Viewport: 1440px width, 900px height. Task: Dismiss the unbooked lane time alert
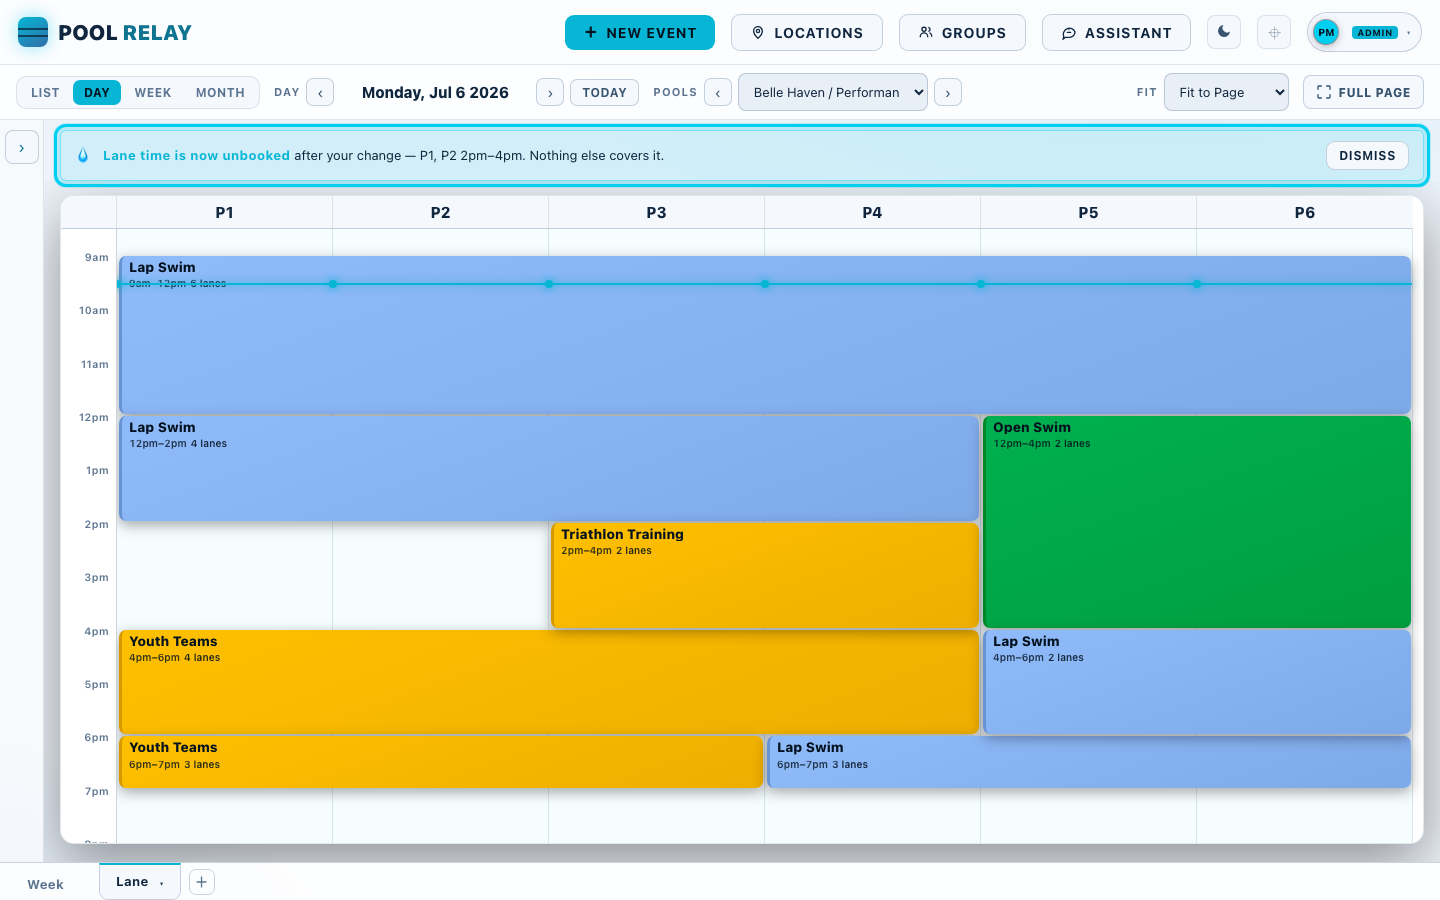(1367, 155)
